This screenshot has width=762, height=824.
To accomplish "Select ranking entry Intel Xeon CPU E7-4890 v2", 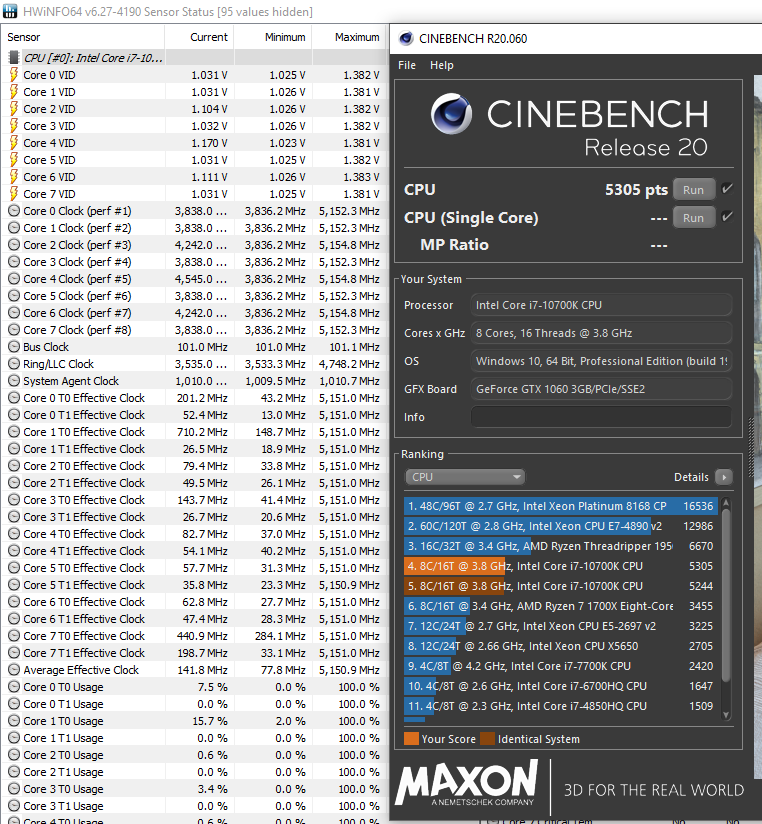I will tap(561, 526).
